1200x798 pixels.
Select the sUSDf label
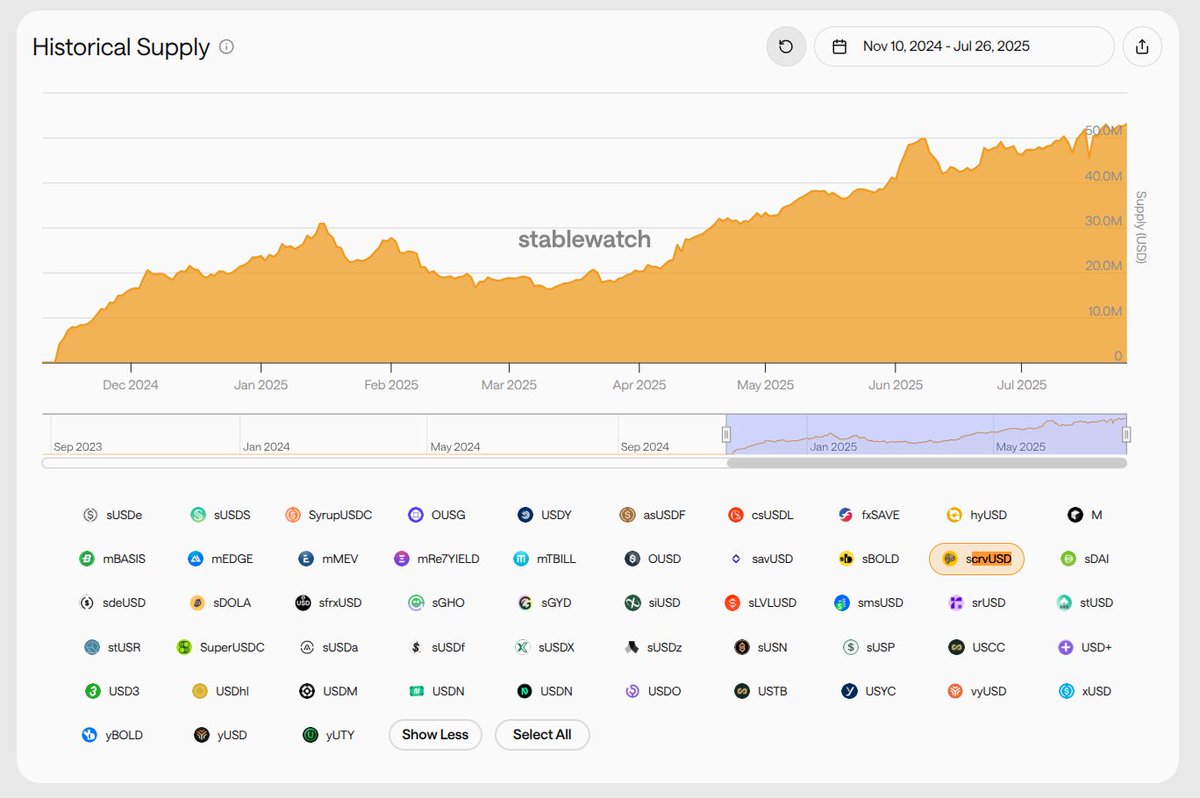coord(448,647)
